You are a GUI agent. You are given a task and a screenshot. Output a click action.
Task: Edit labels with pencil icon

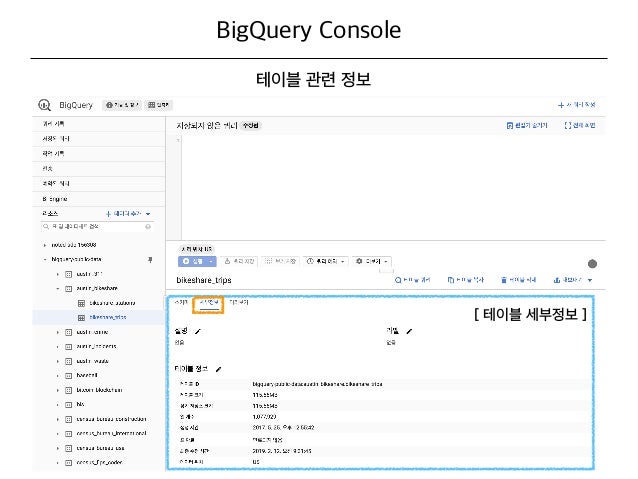click(409, 331)
